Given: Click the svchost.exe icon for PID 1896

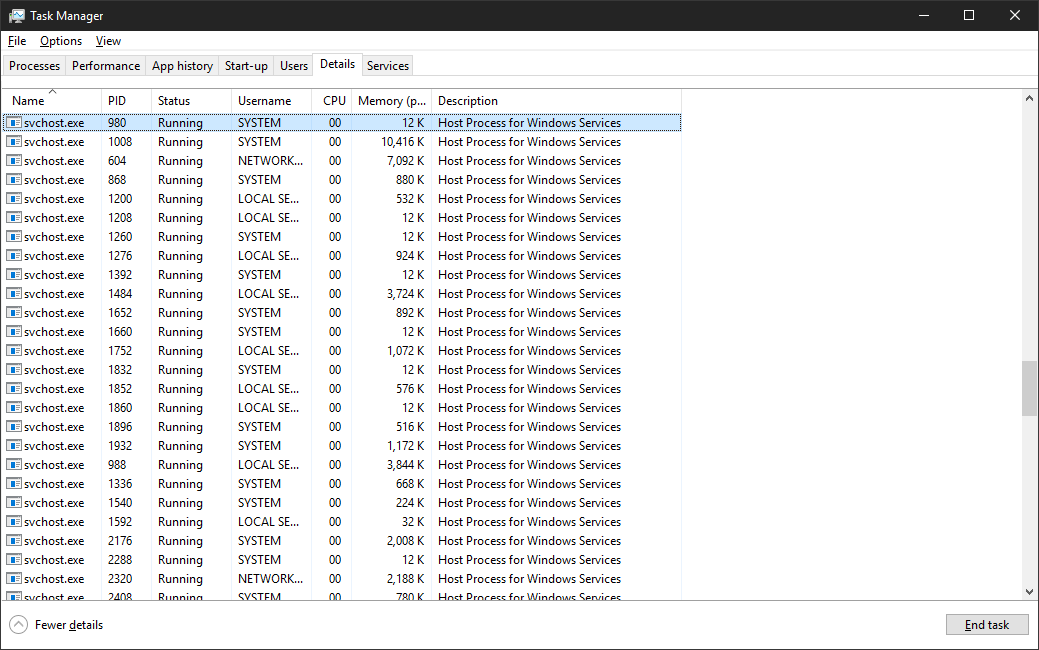Looking at the screenshot, I should click(14, 427).
